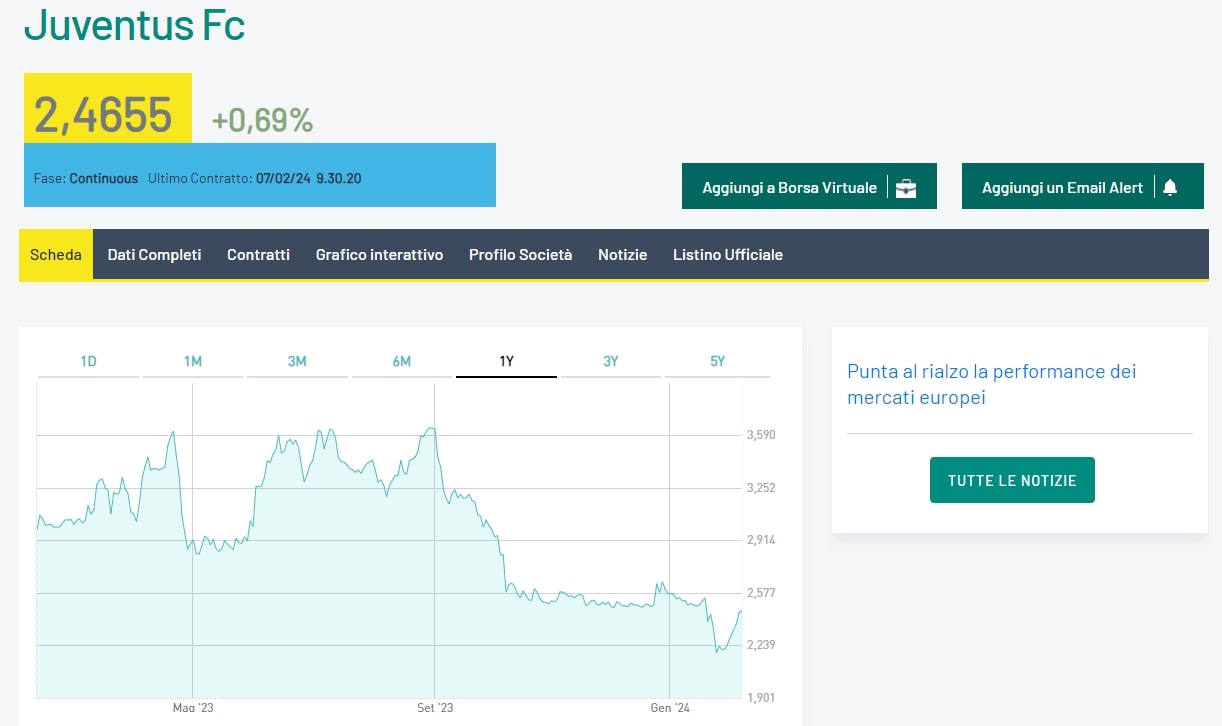Select the Notizie tab
Screen dimensions: 1222x726
(x=622, y=255)
